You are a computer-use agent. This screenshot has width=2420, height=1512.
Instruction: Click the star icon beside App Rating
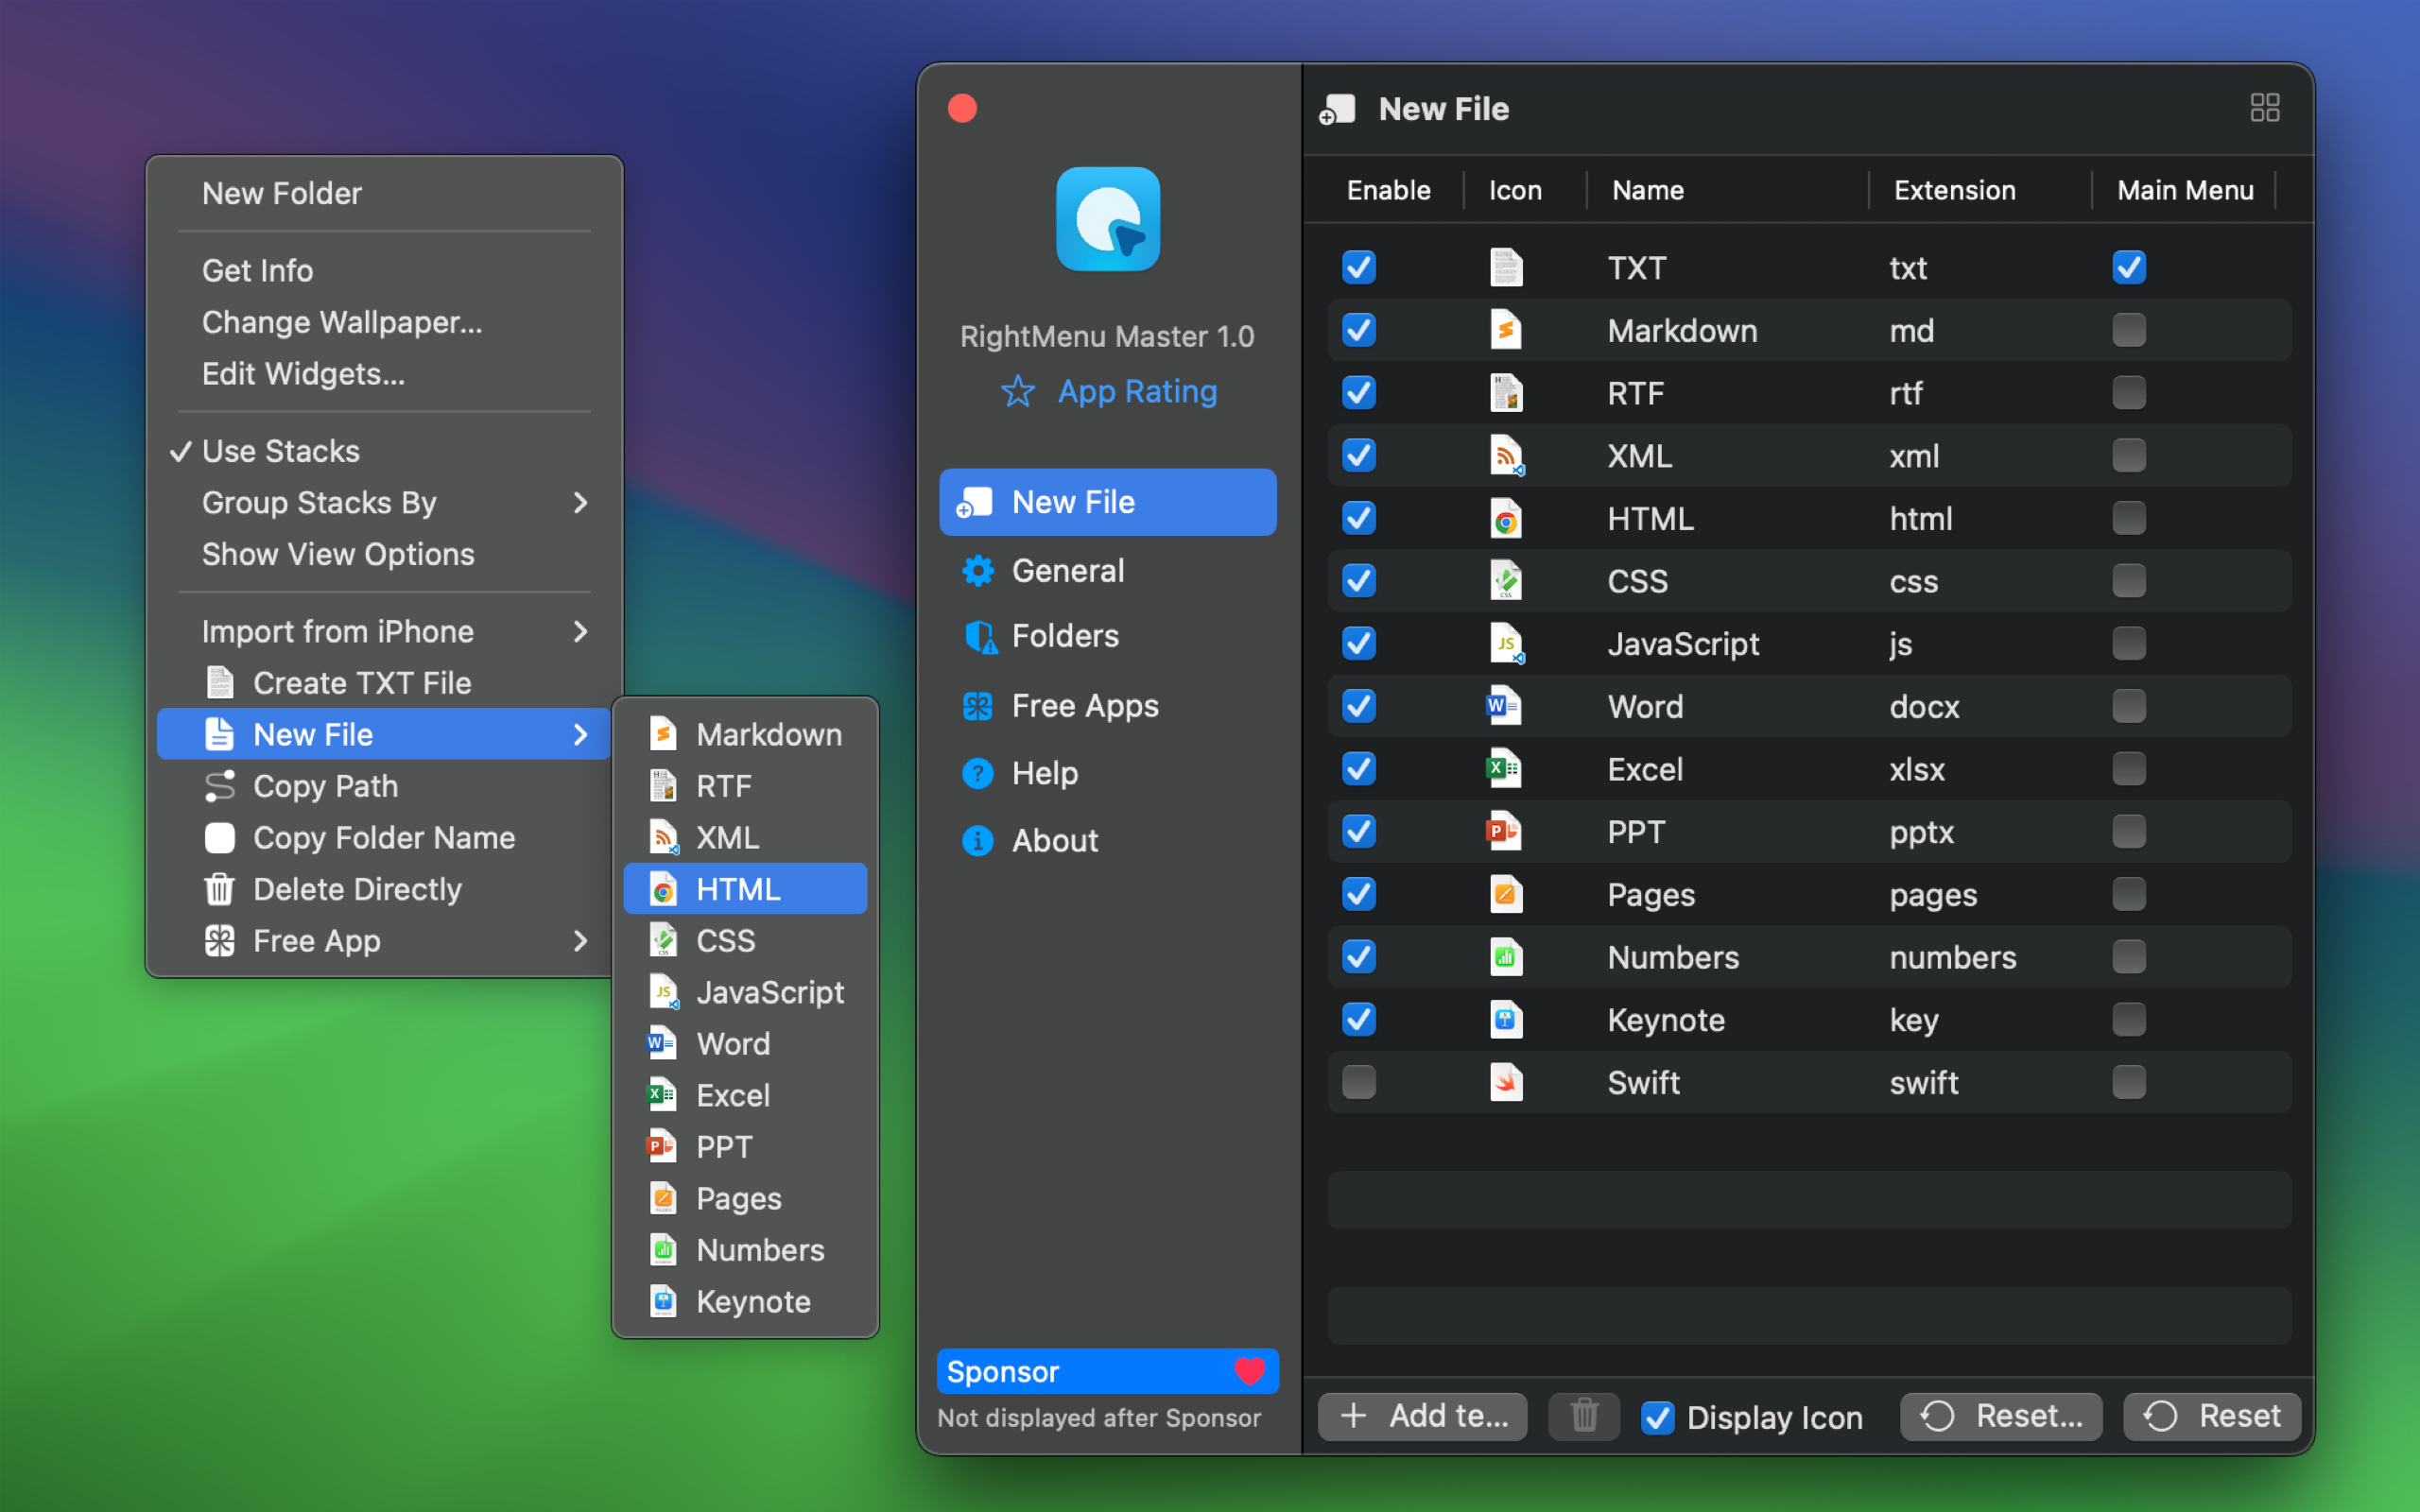1017,391
